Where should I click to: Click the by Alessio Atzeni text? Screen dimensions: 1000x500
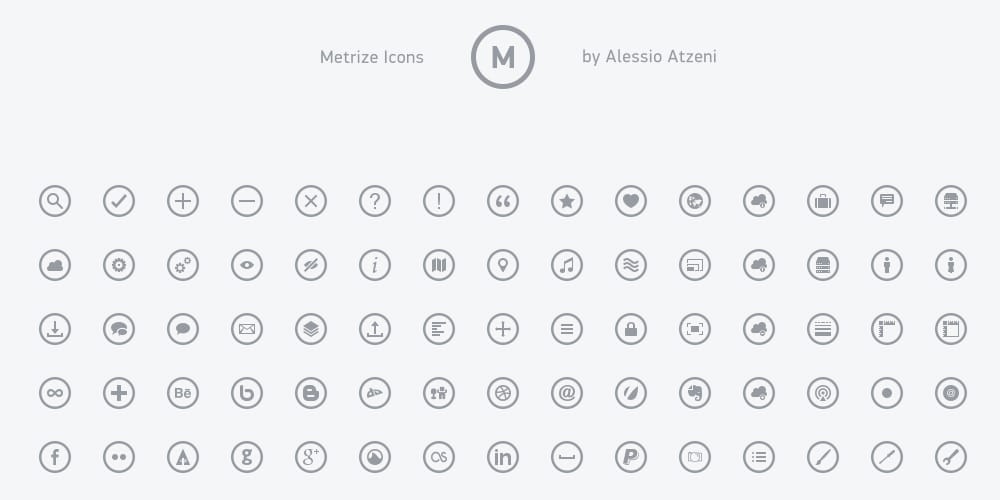(x=649, y=57)
